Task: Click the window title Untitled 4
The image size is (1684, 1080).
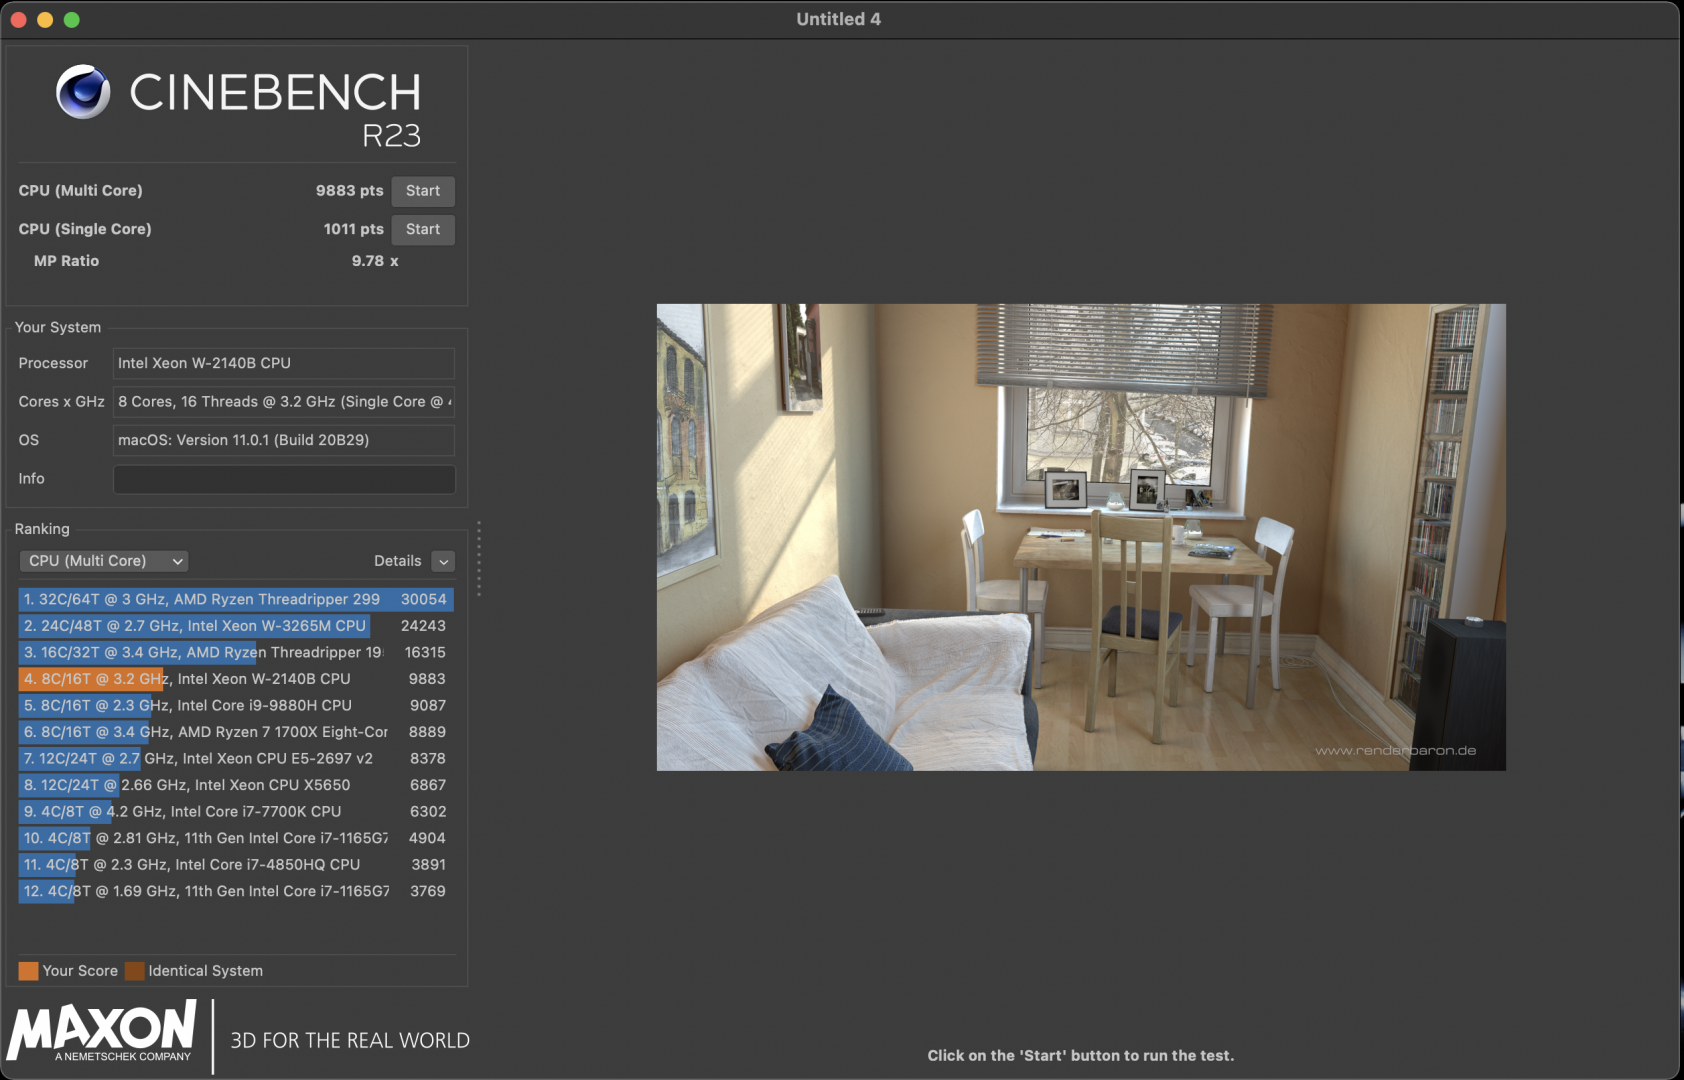Action: coord(838,19)
